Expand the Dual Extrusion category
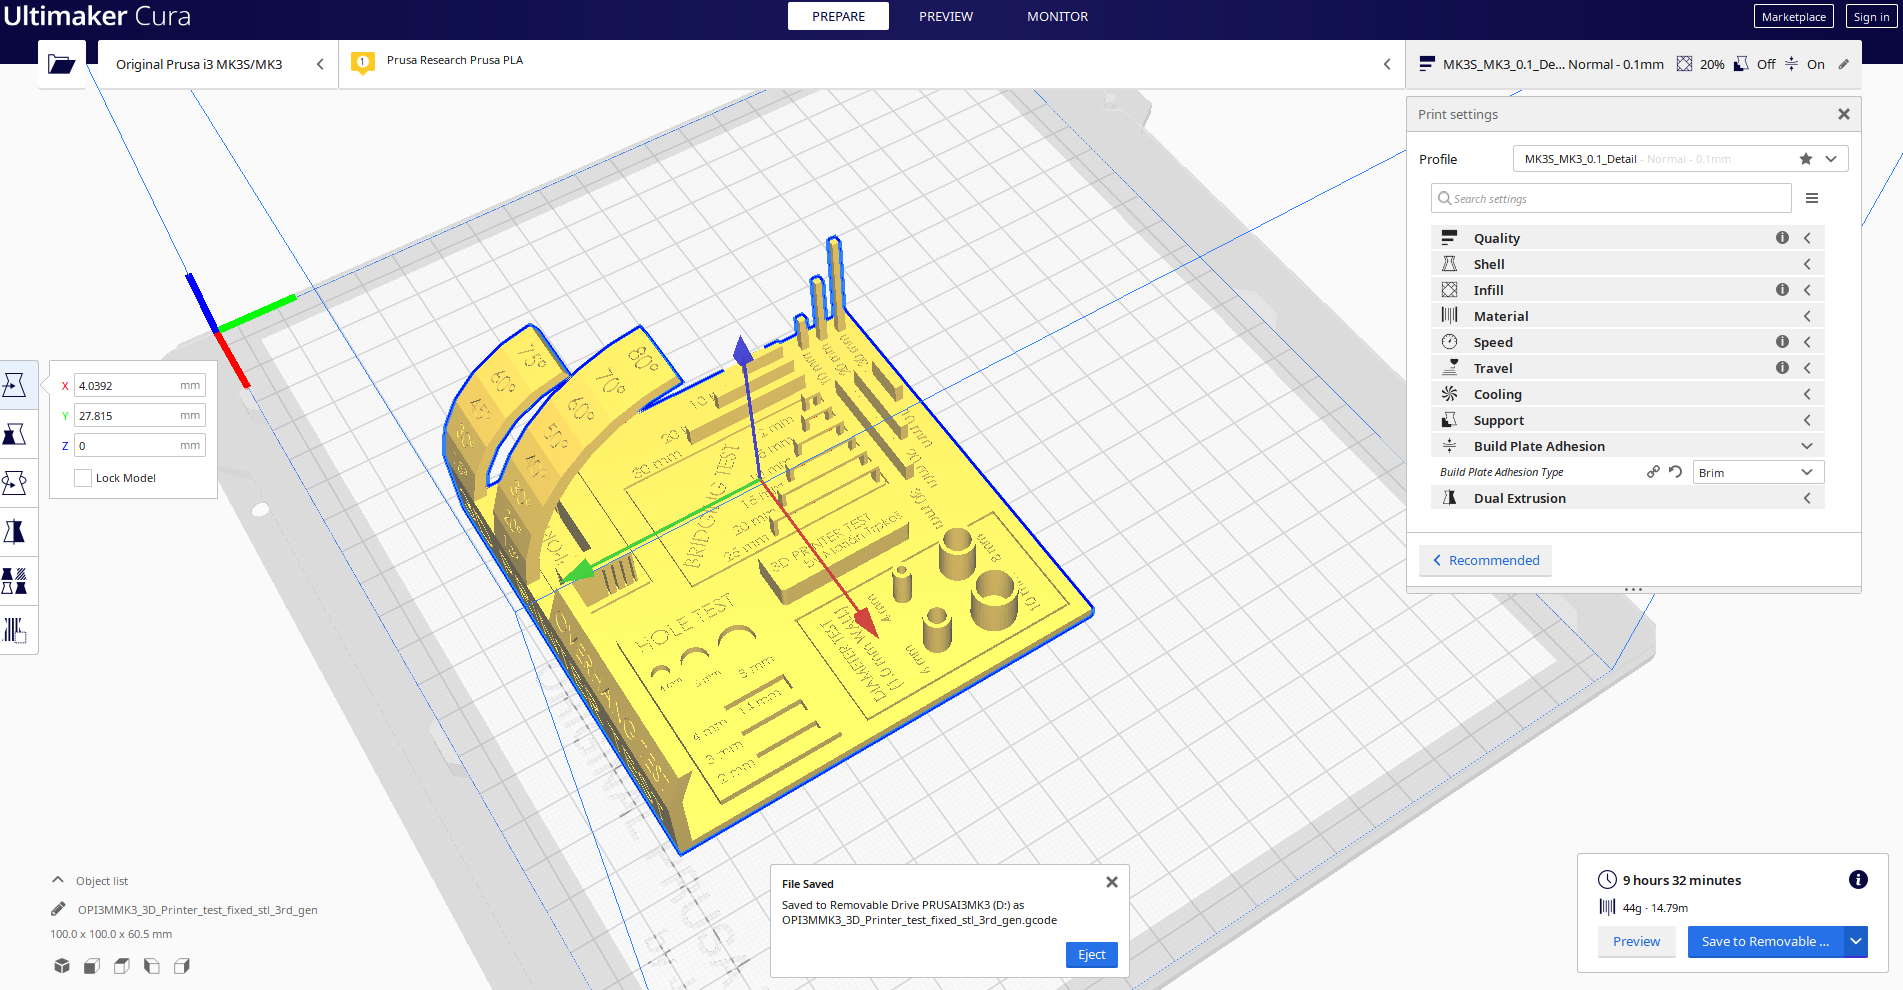 [1628, 498]
